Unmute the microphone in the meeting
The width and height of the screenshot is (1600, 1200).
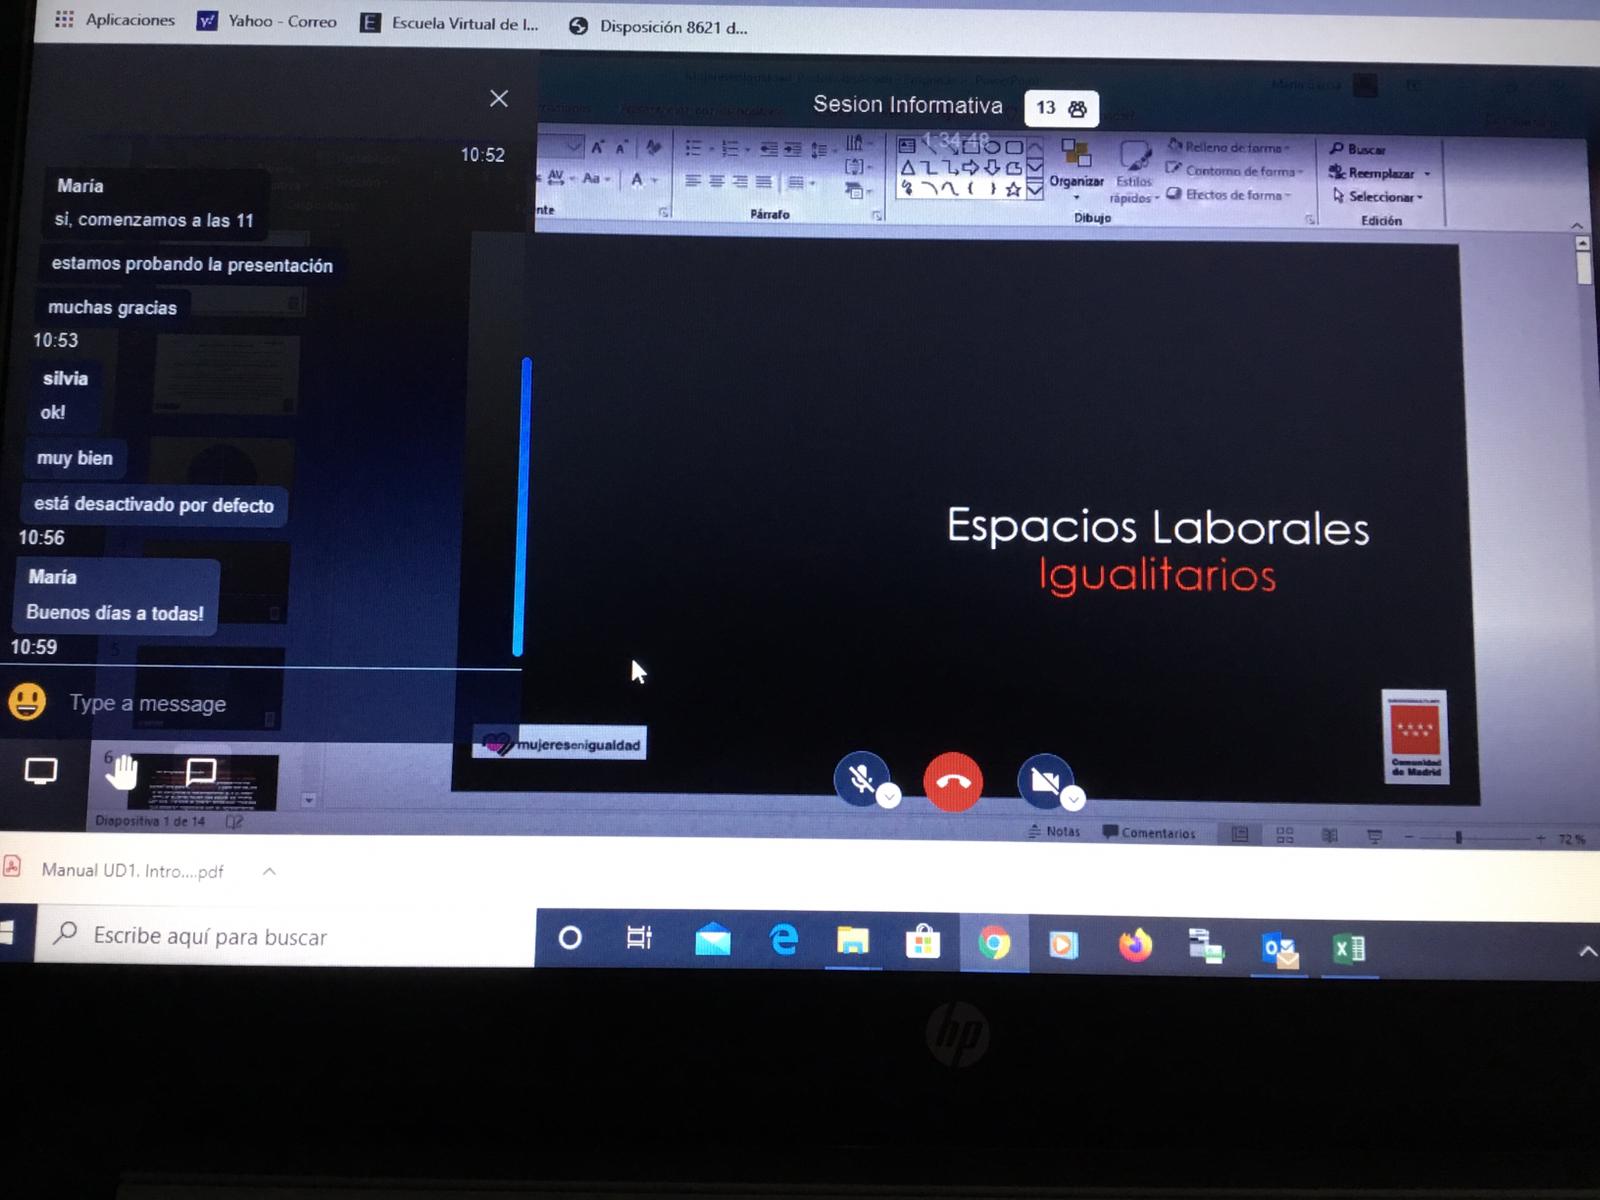pos(861,779)
